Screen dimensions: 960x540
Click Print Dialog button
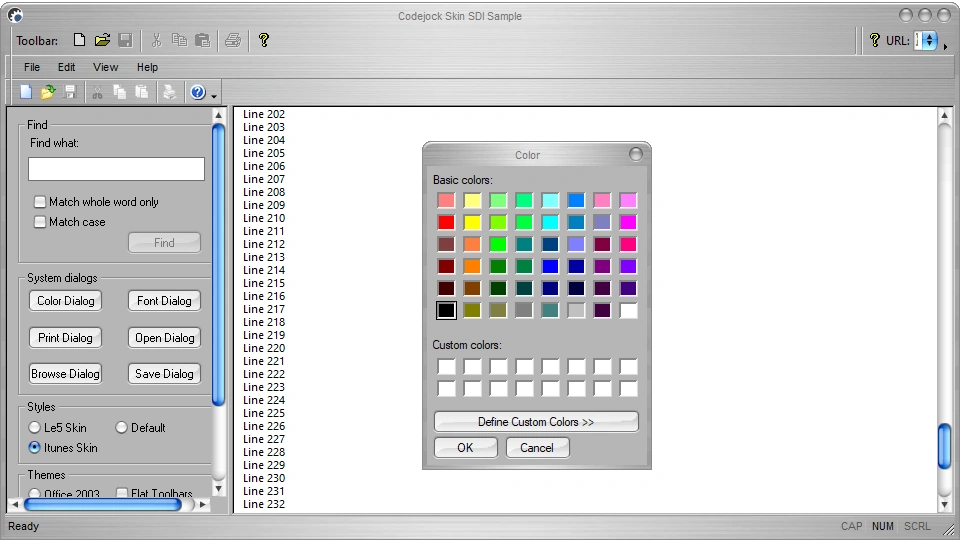pos(66,337)
